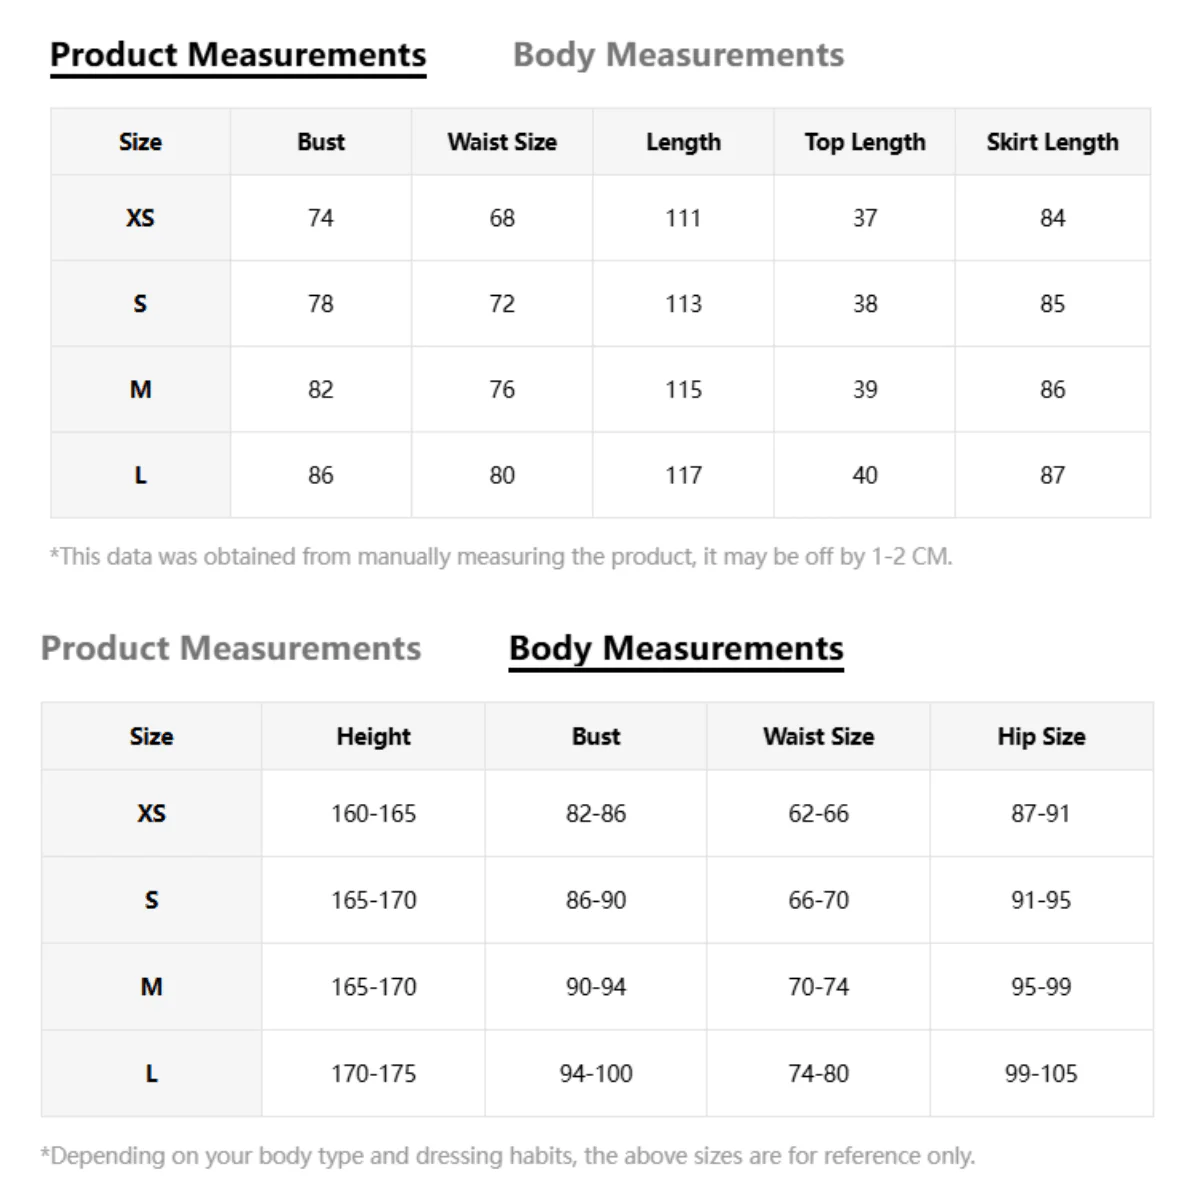This screenshot has width=1200, height=1200.
Task: Select the 66-70 waist range for size S
Action: click(x=818, y=900)
